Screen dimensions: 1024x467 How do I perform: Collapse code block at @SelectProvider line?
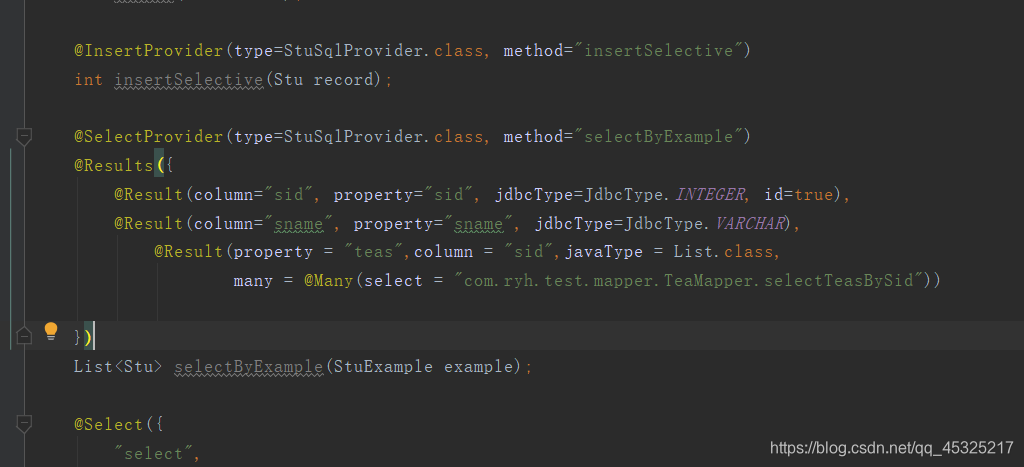coord(24,137)
